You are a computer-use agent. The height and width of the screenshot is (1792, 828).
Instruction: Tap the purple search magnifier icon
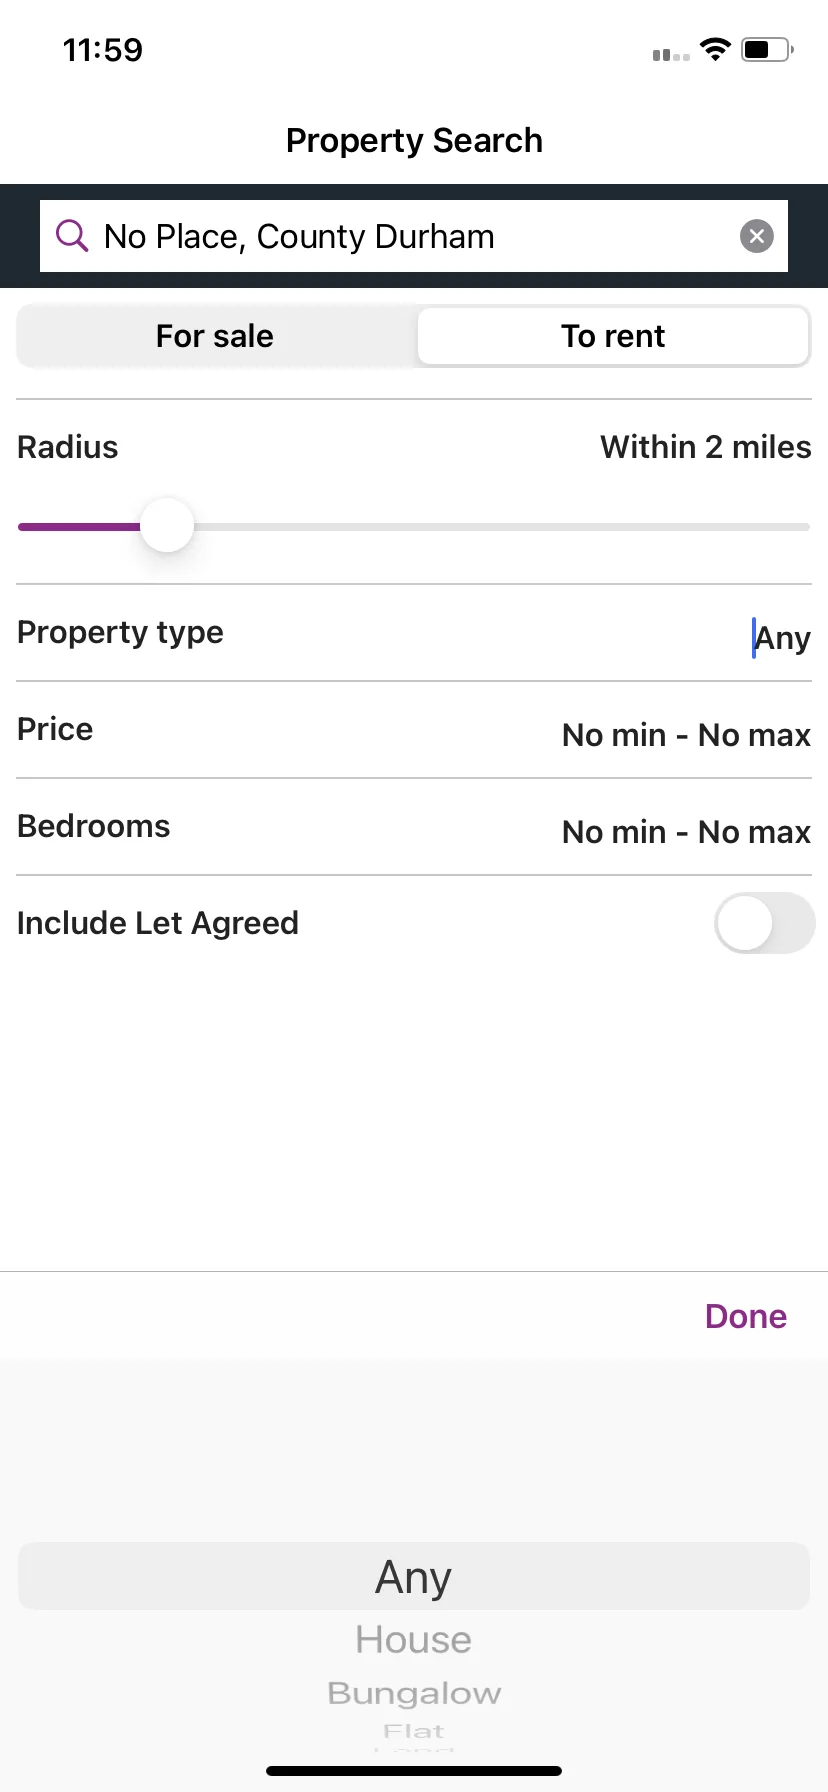click(72, 236)
